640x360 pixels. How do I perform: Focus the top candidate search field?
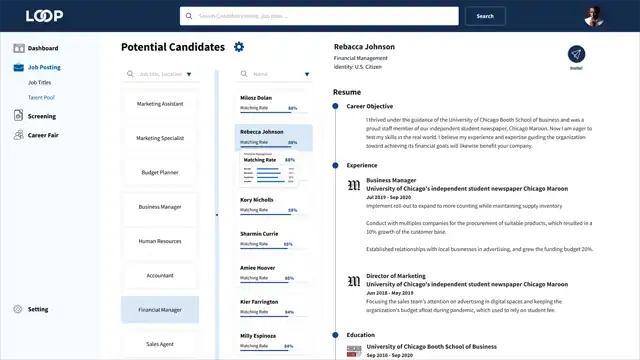pyautogui.click(x=319, y=16)
